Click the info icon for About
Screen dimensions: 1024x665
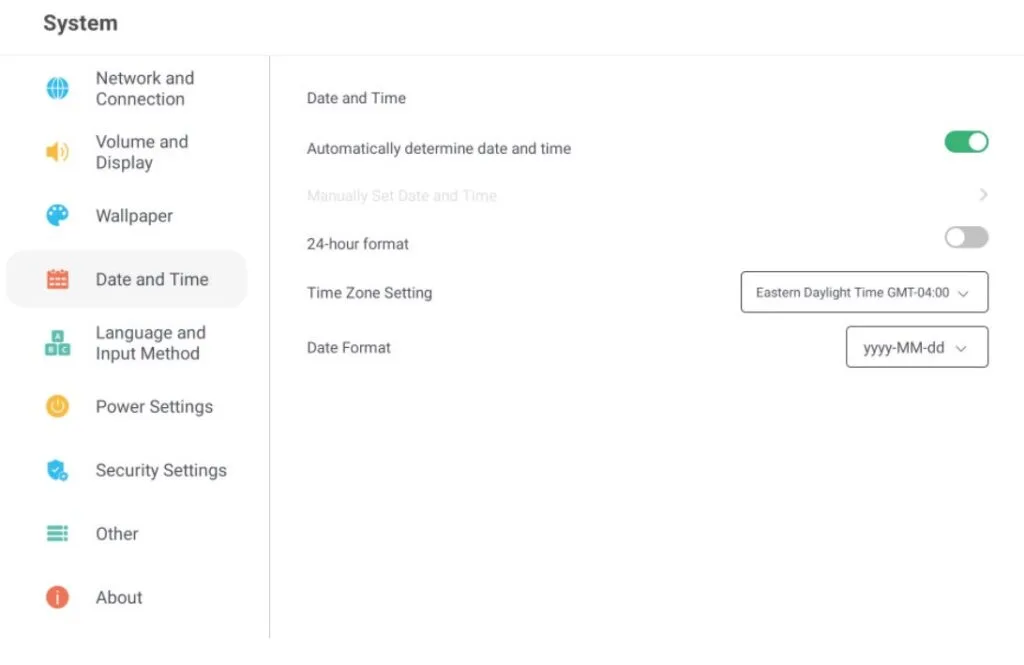click(57, 597)
